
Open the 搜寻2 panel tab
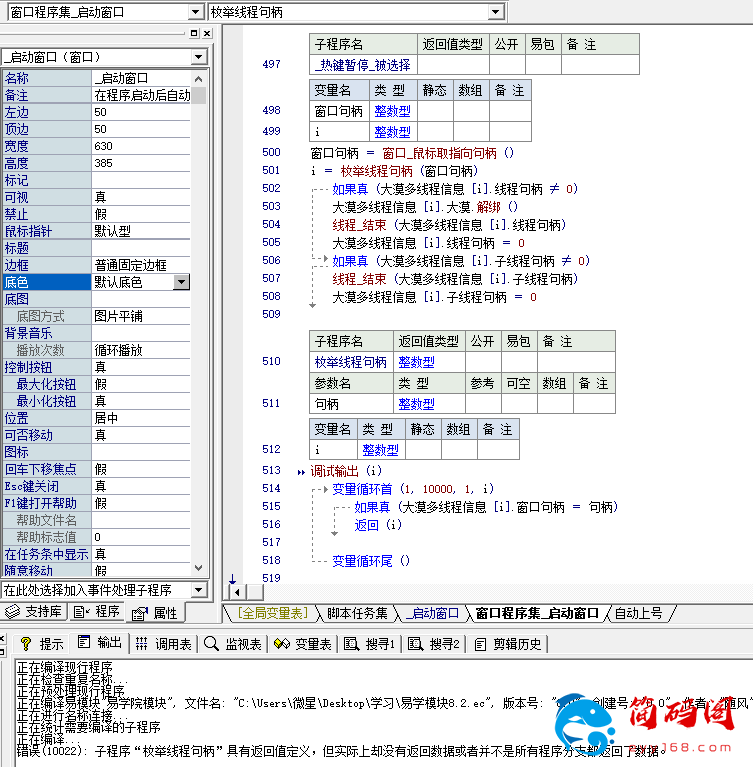(x=434, y=644)
